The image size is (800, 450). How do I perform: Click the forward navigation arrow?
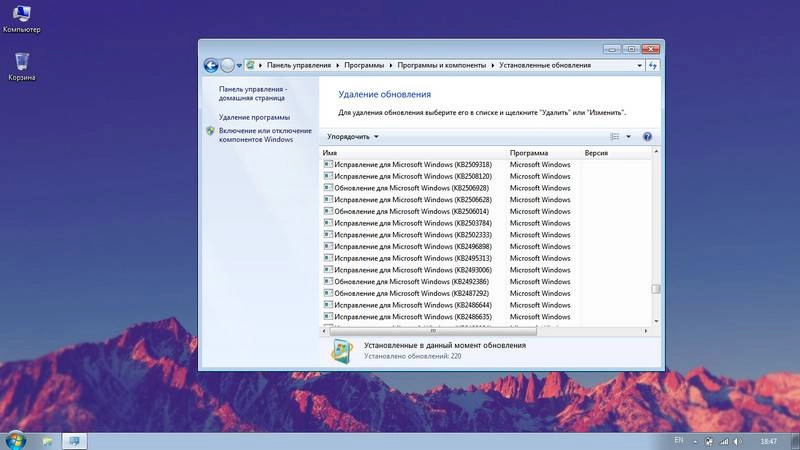tap(227, 65)
